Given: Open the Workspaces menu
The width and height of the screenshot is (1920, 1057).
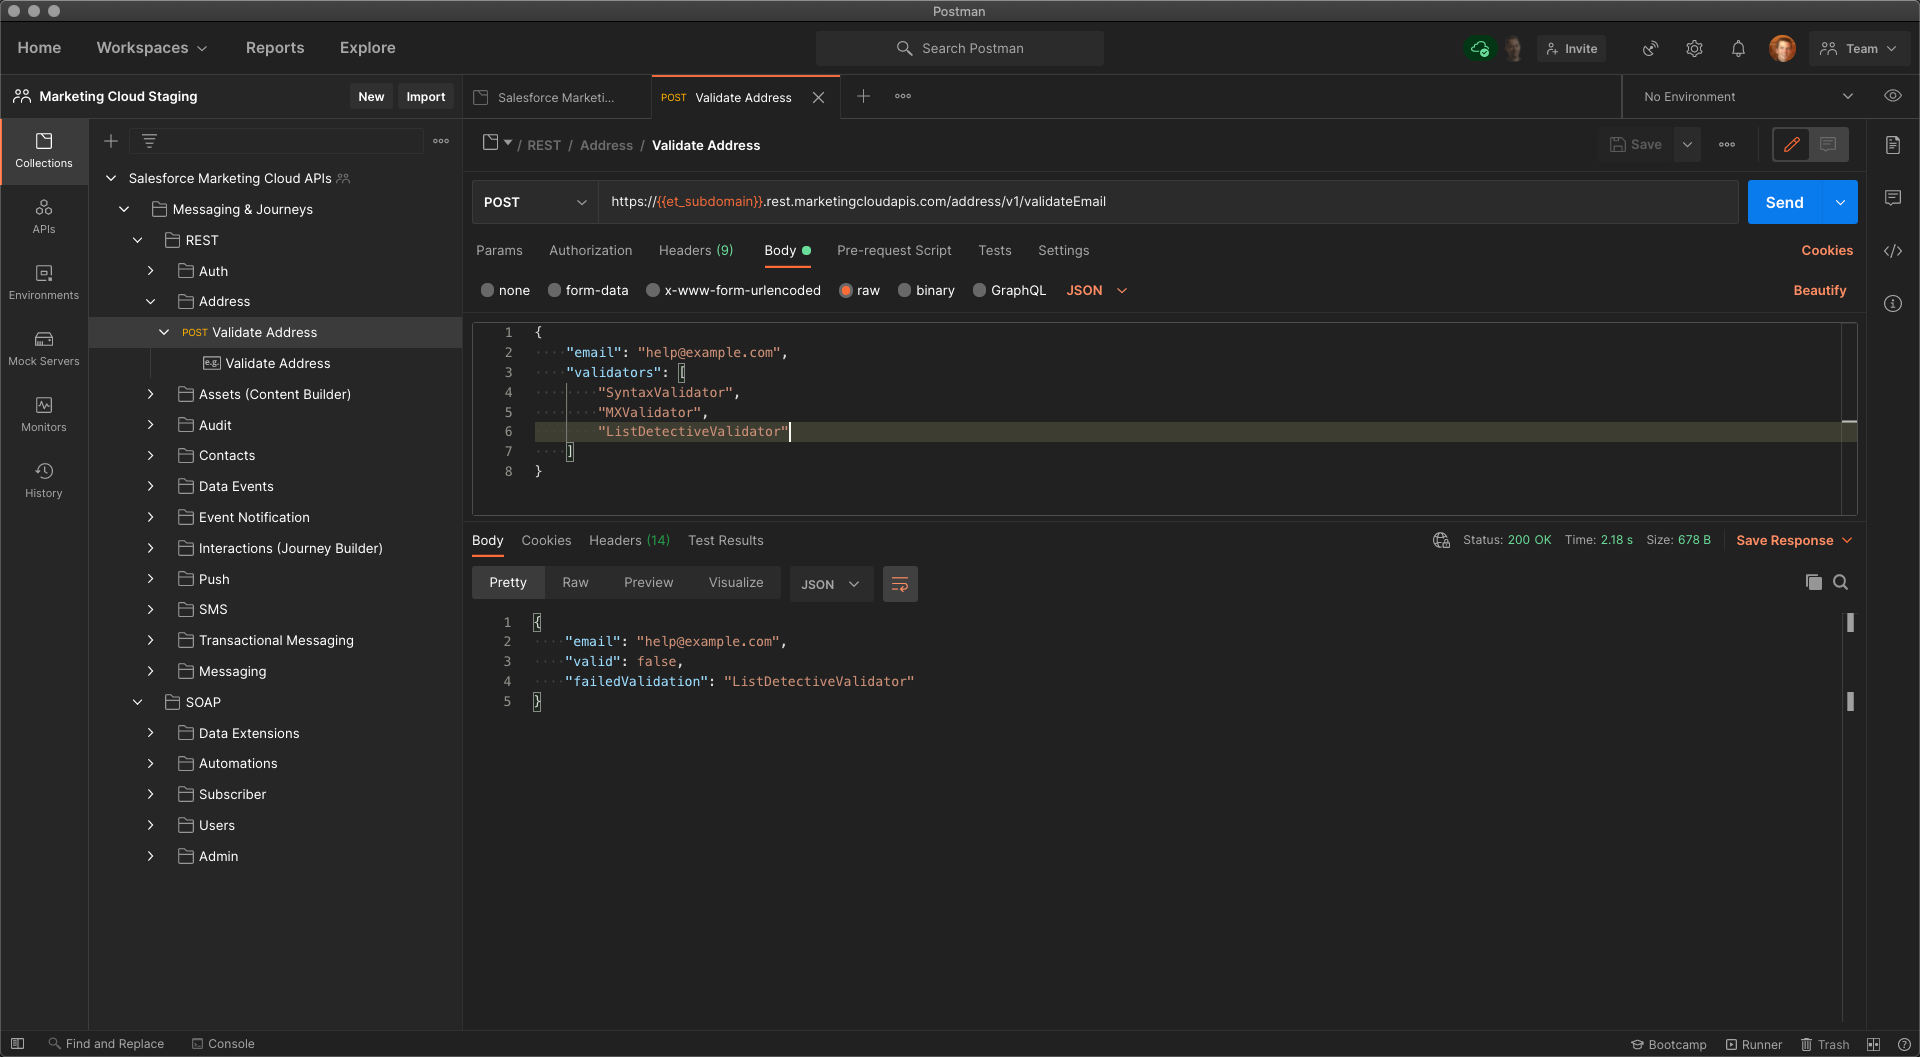Looking at the screenshot, I should coord(151,47).
